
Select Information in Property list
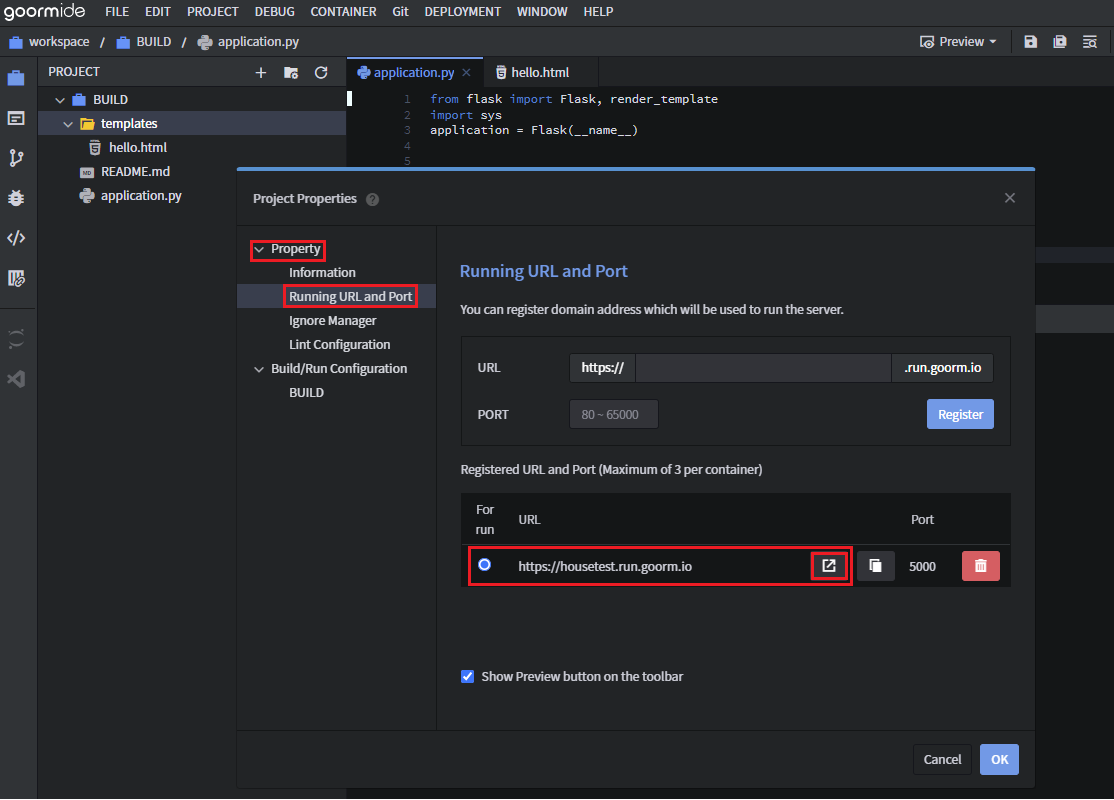[322, 273]
